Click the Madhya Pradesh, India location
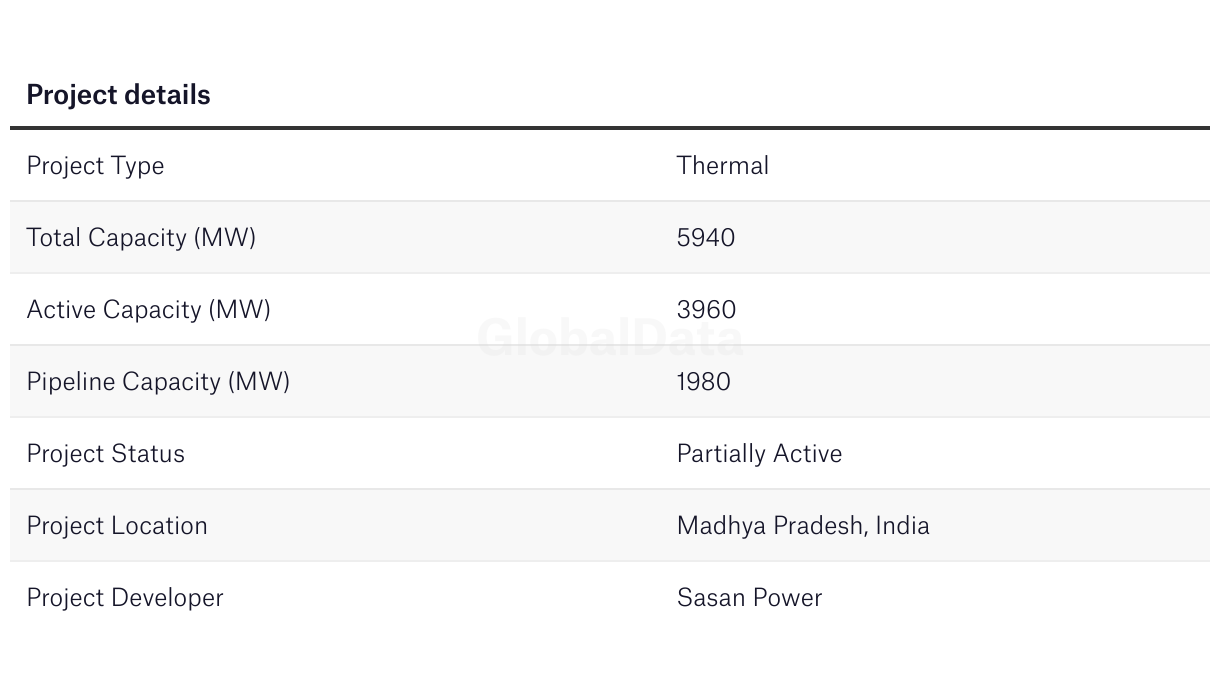 (x=803, y=526)
